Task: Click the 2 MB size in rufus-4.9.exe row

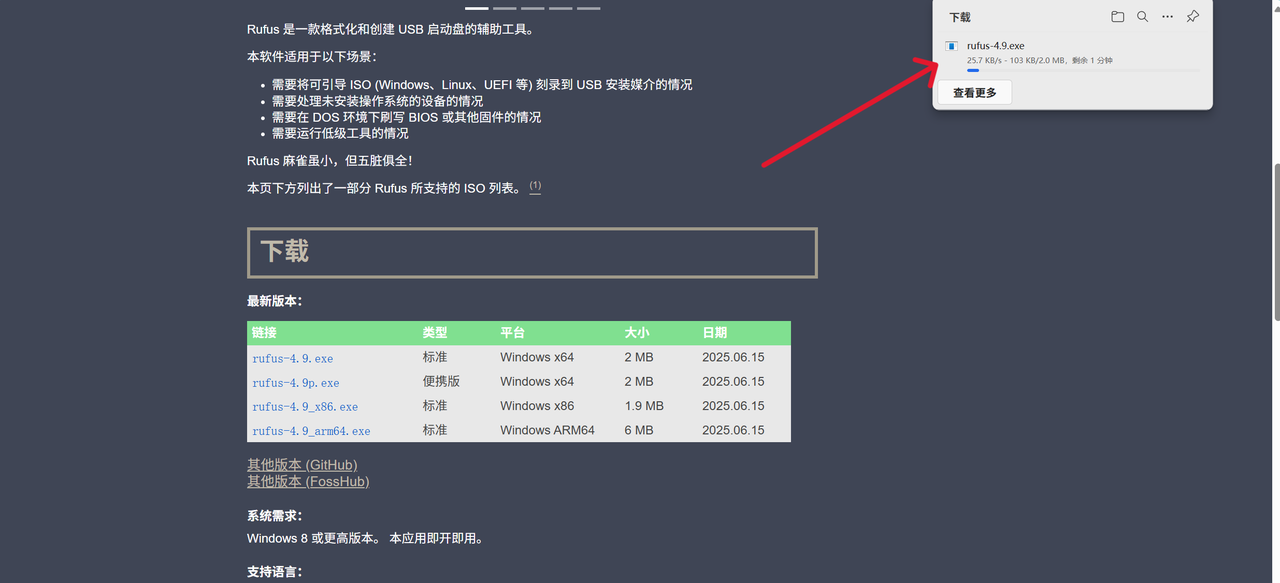Action: (639, 357)
